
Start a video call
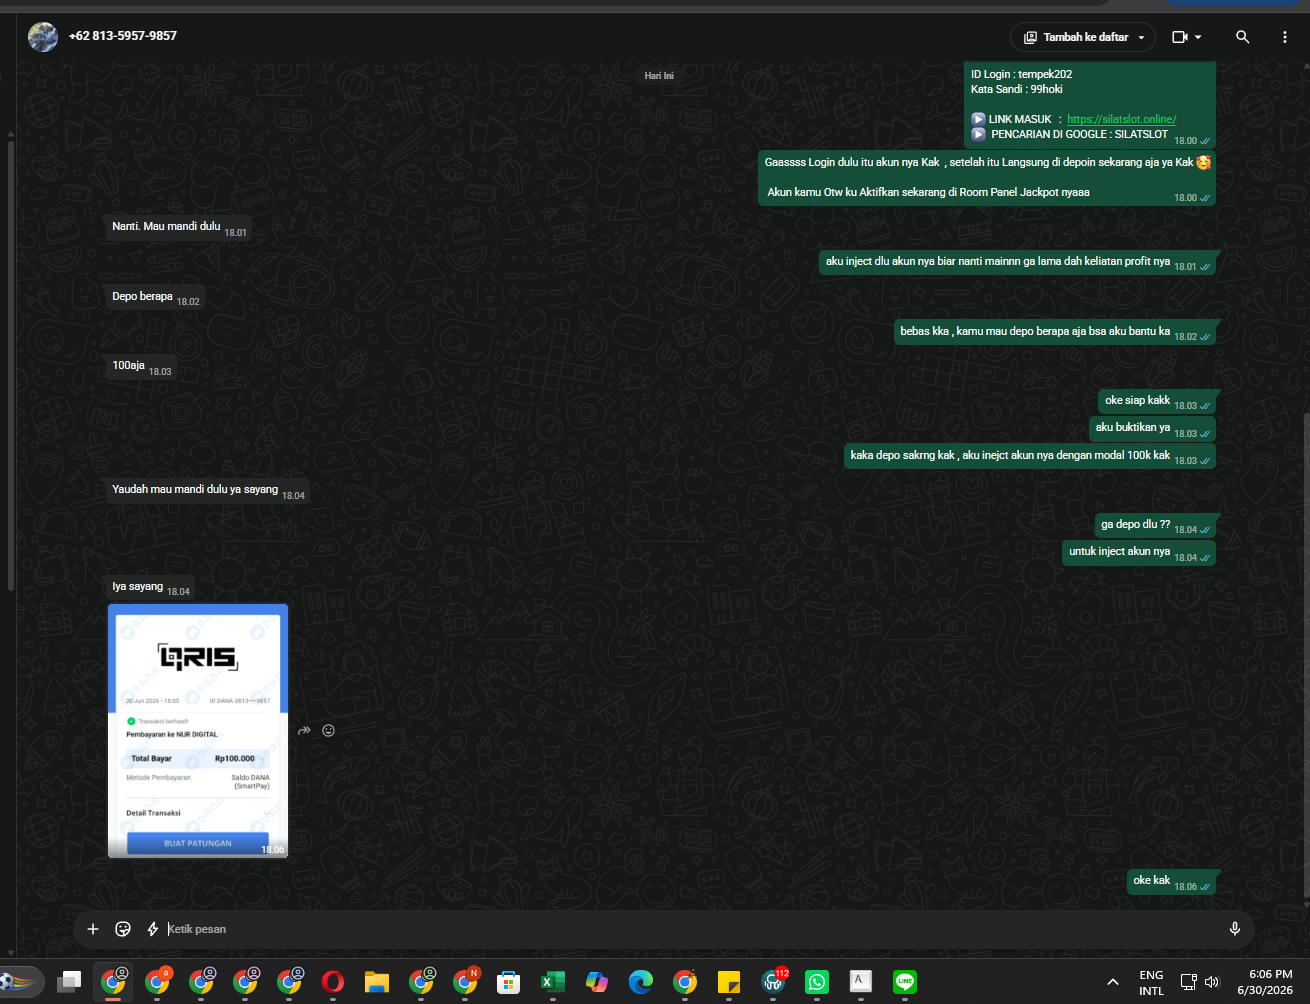click(x=1180, y=37)
